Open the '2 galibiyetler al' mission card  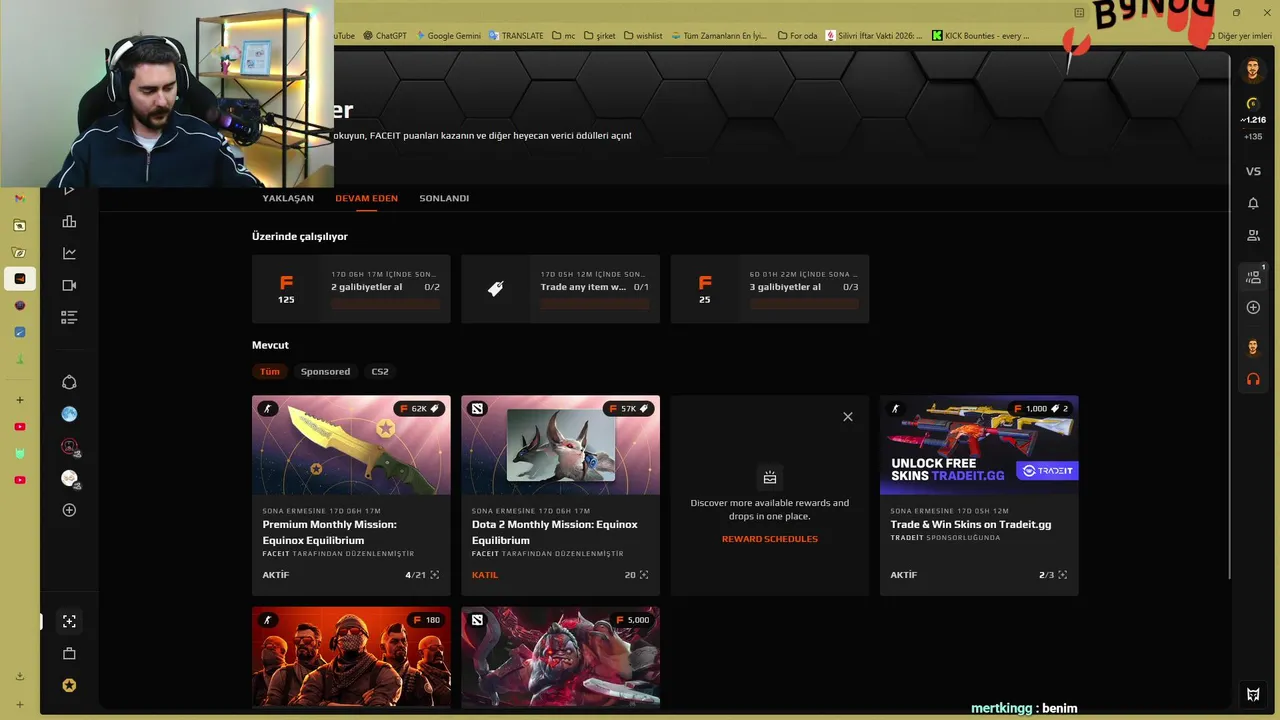(351, 289)
